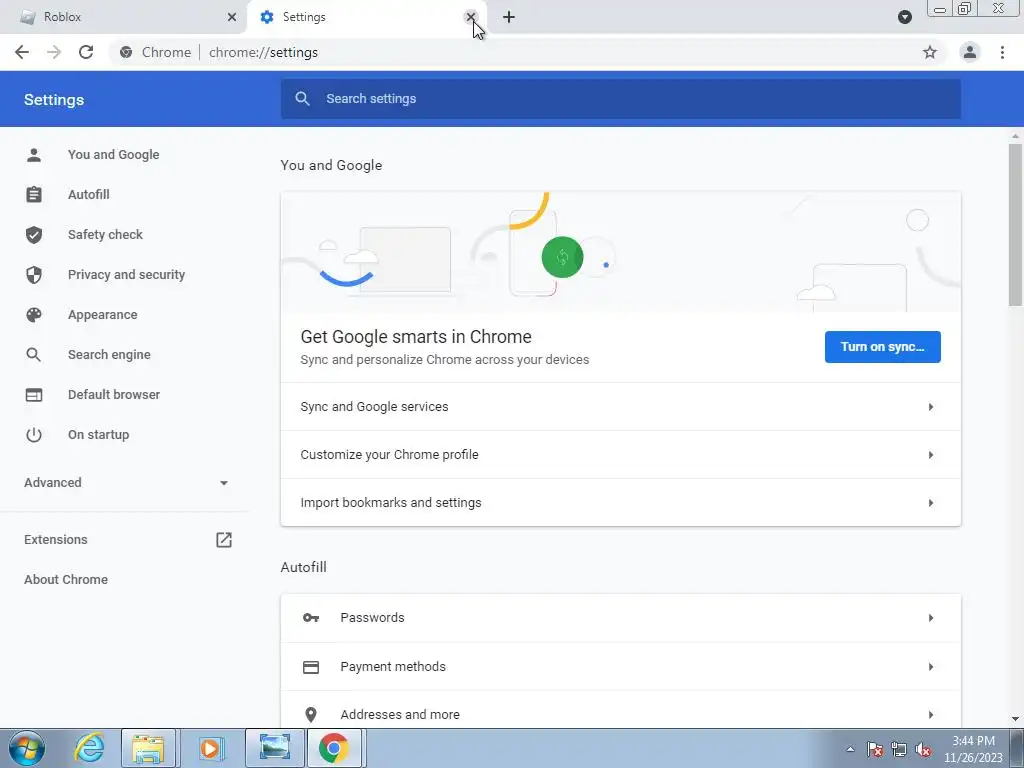The width and height of the screenshot is (1024, 768).
Task: Click the shield icon for Privacy and security
Action: click(34, 275)
